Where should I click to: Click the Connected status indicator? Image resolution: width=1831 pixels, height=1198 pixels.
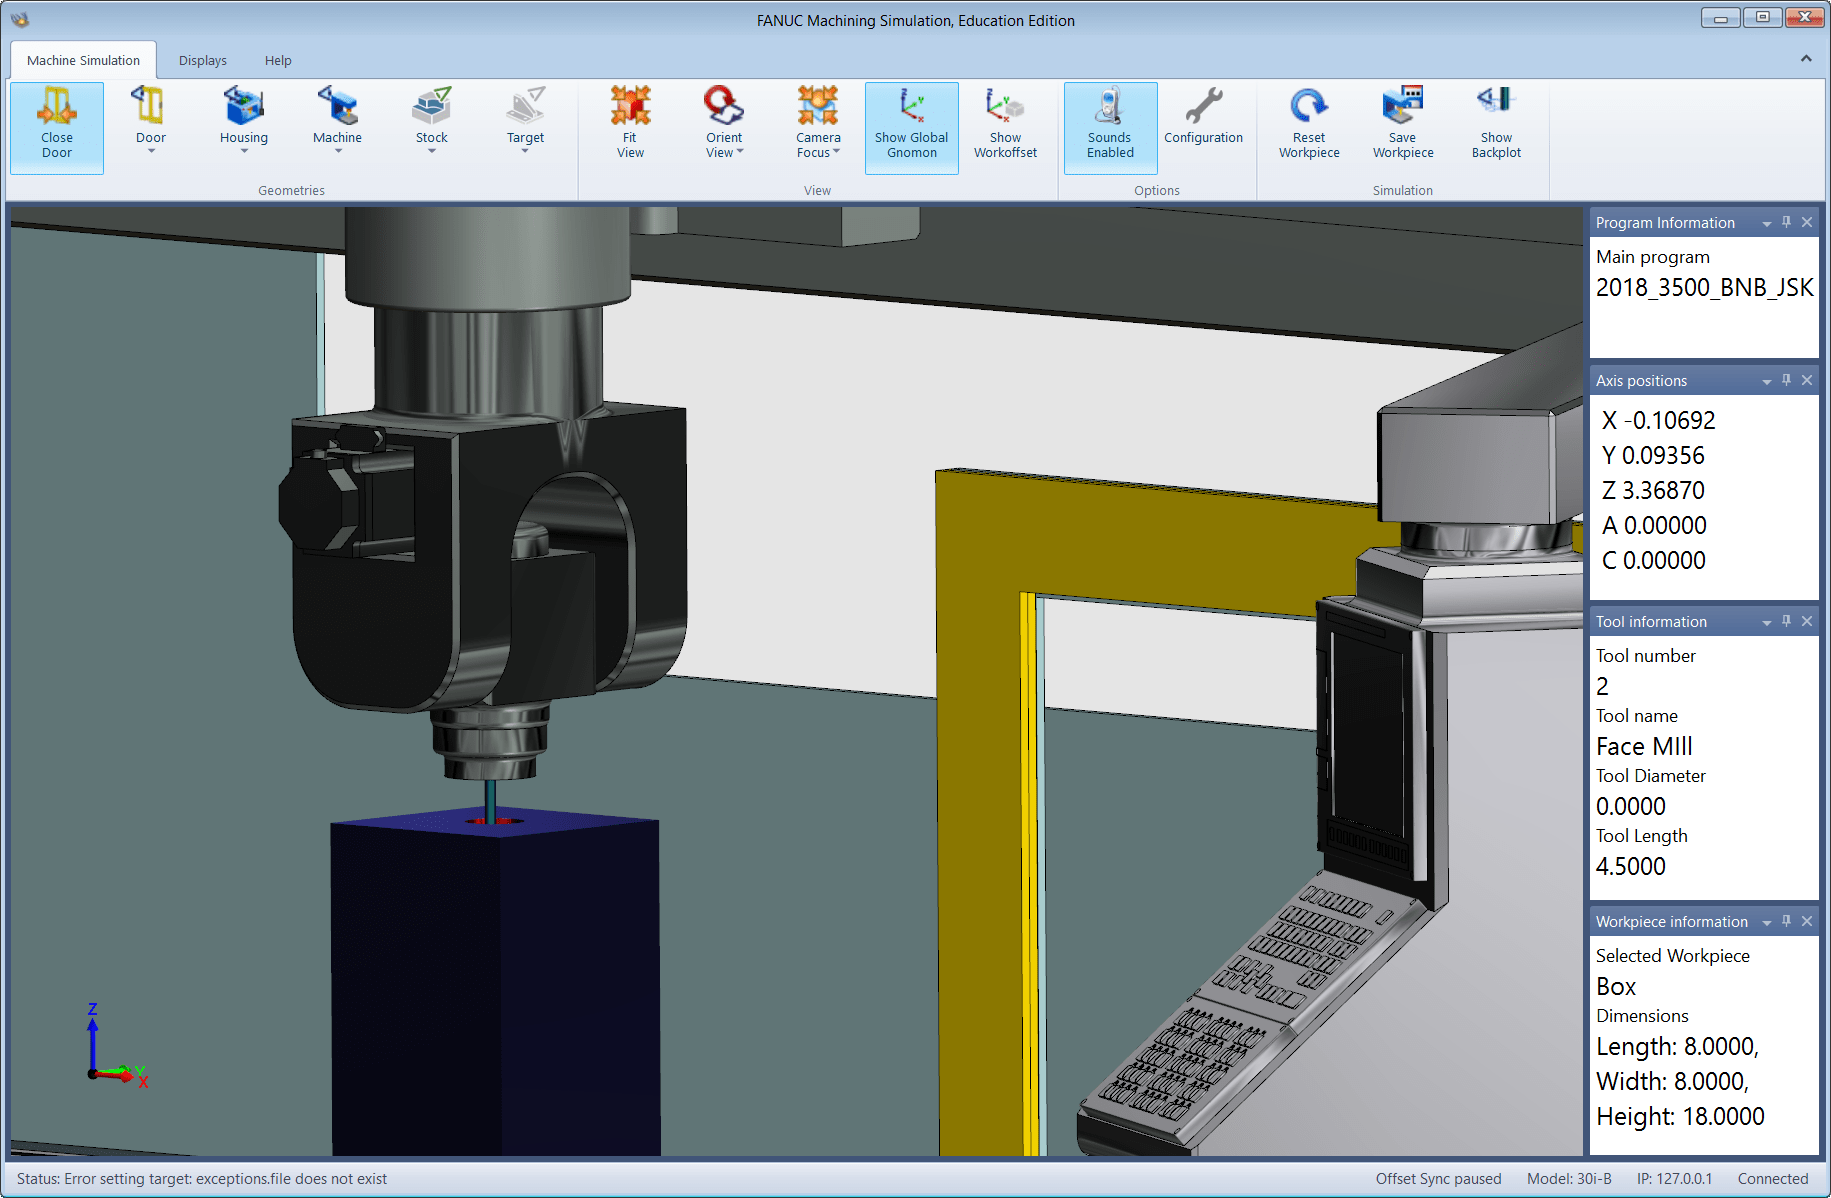point(1772,1179)
